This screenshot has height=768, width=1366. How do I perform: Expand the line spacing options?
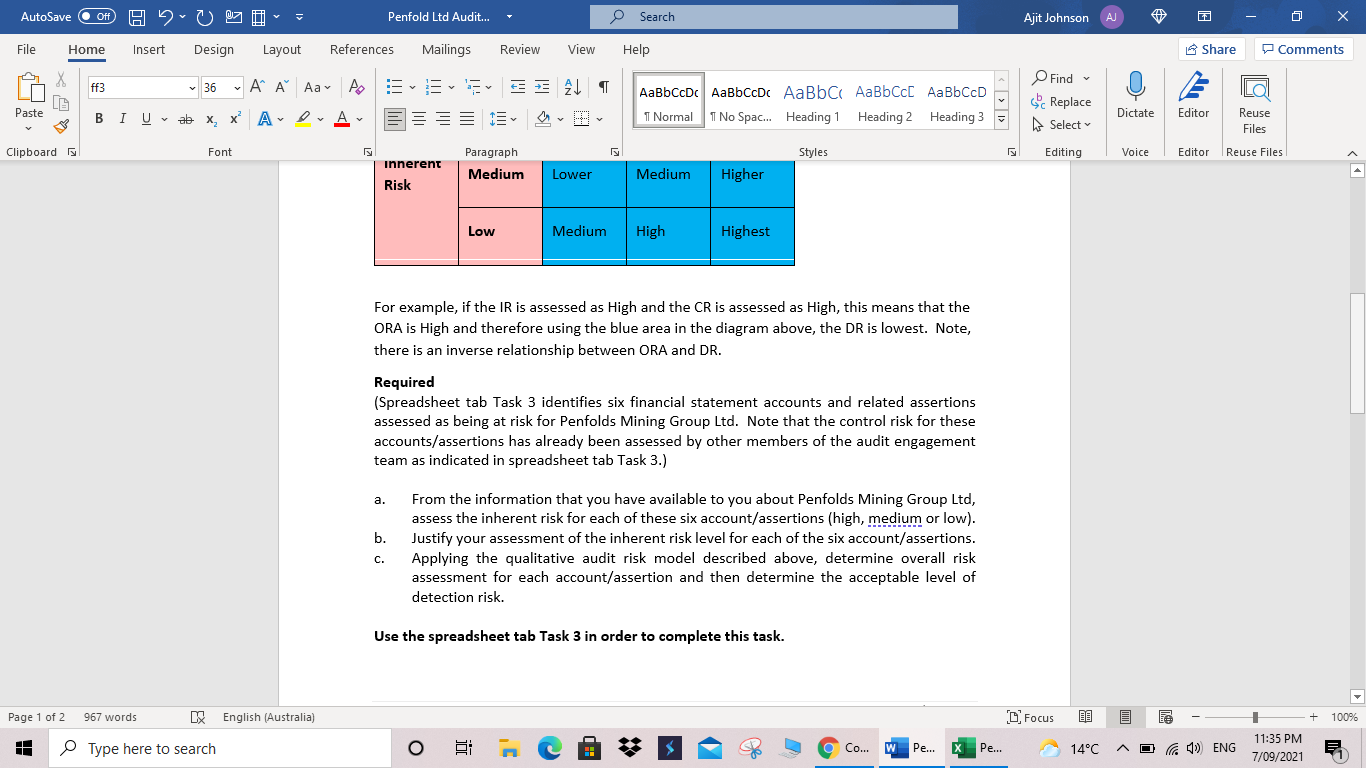click(x=513, y=118)
